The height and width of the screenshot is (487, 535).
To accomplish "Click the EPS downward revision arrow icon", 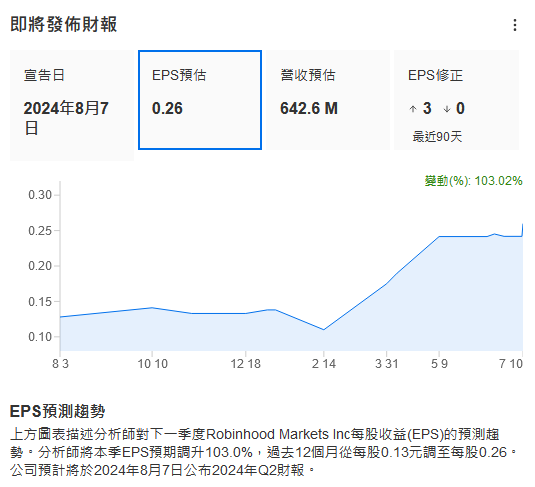I will click(447, 109).
